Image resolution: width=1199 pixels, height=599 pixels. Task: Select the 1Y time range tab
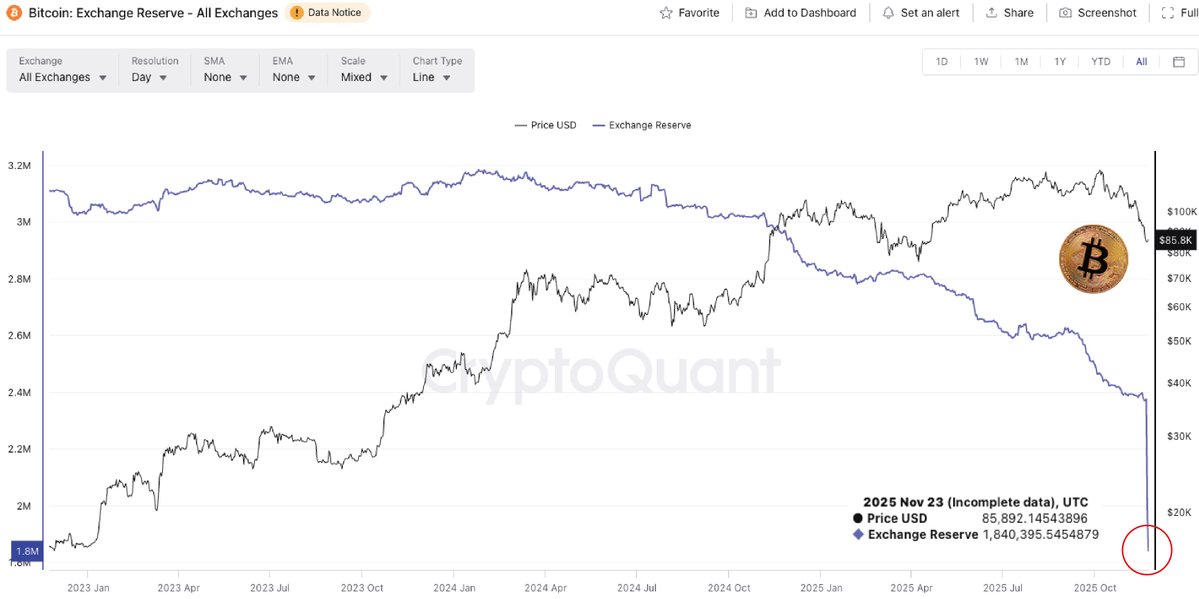[x=1060, y=62]
